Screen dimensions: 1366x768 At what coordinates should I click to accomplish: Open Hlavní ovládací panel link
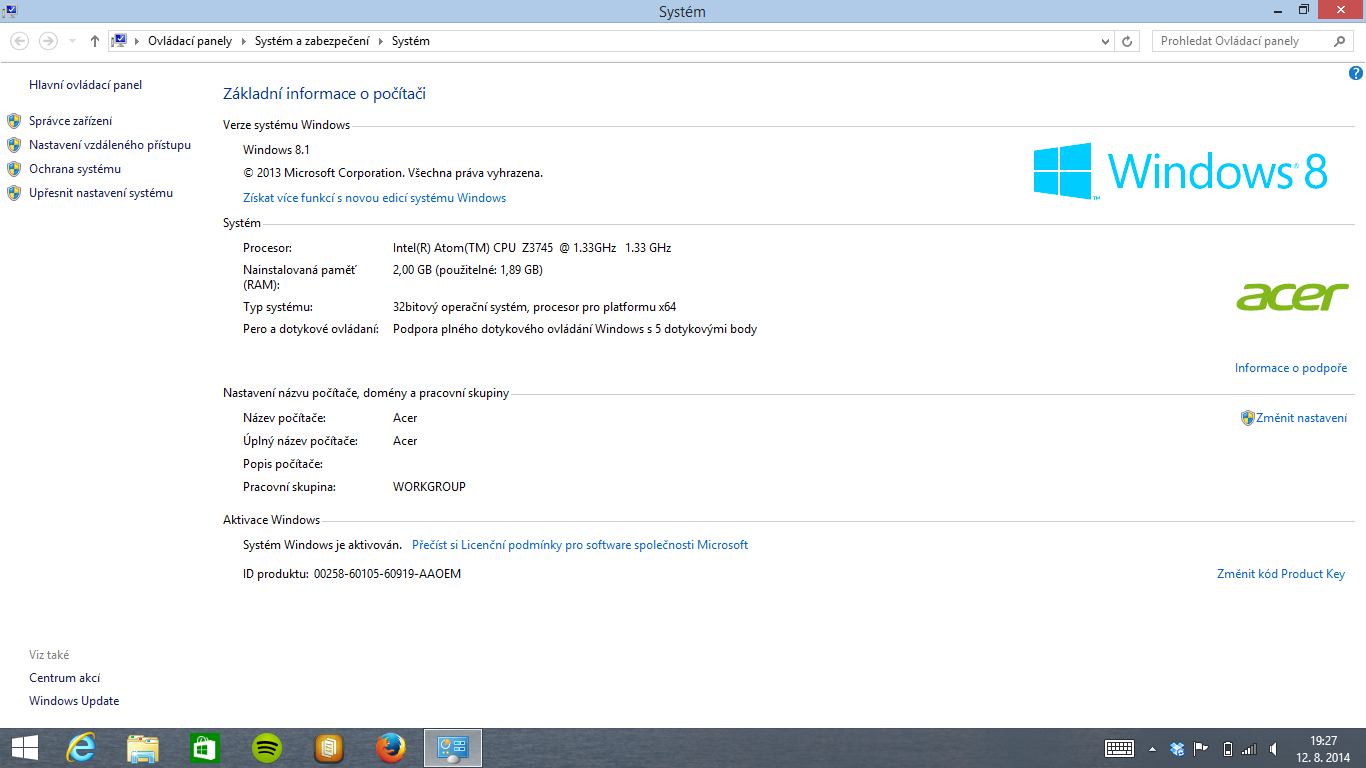pyautogui.click(x=85, y=85)
